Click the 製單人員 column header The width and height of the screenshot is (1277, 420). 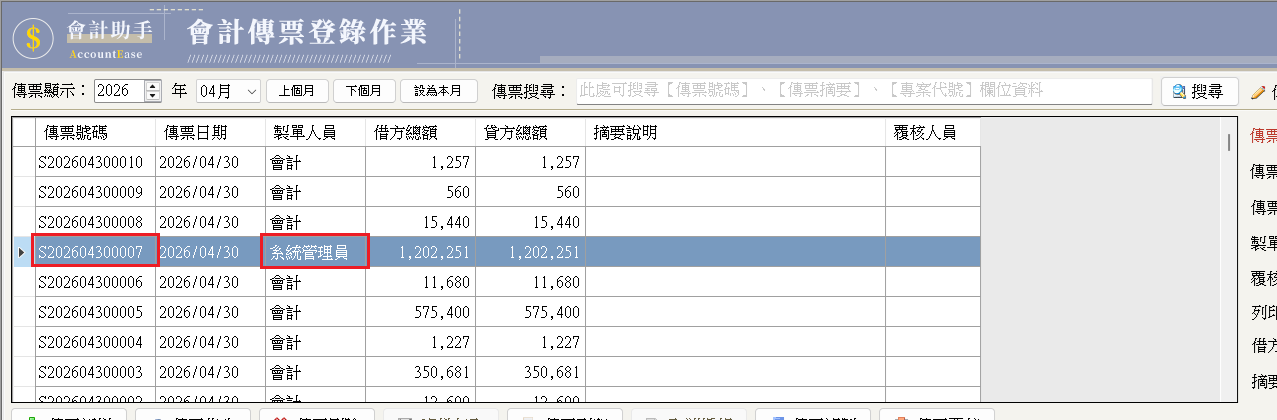pyautogui.click(x=315, y=132)
